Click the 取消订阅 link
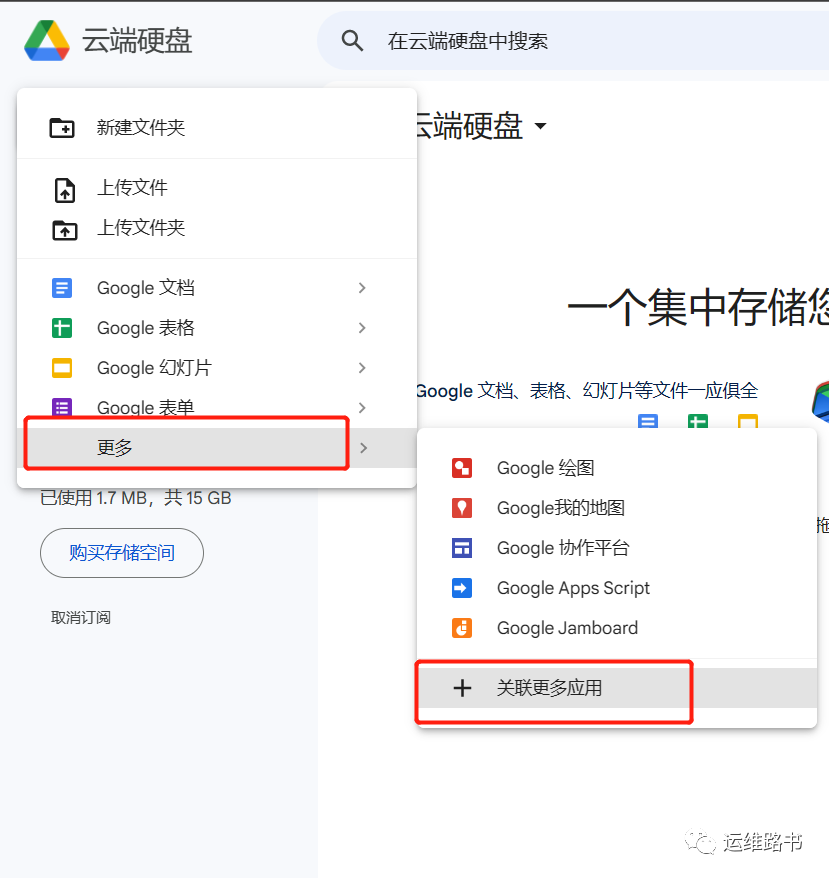This screenshot has height=878, width=829. [81, 618]
